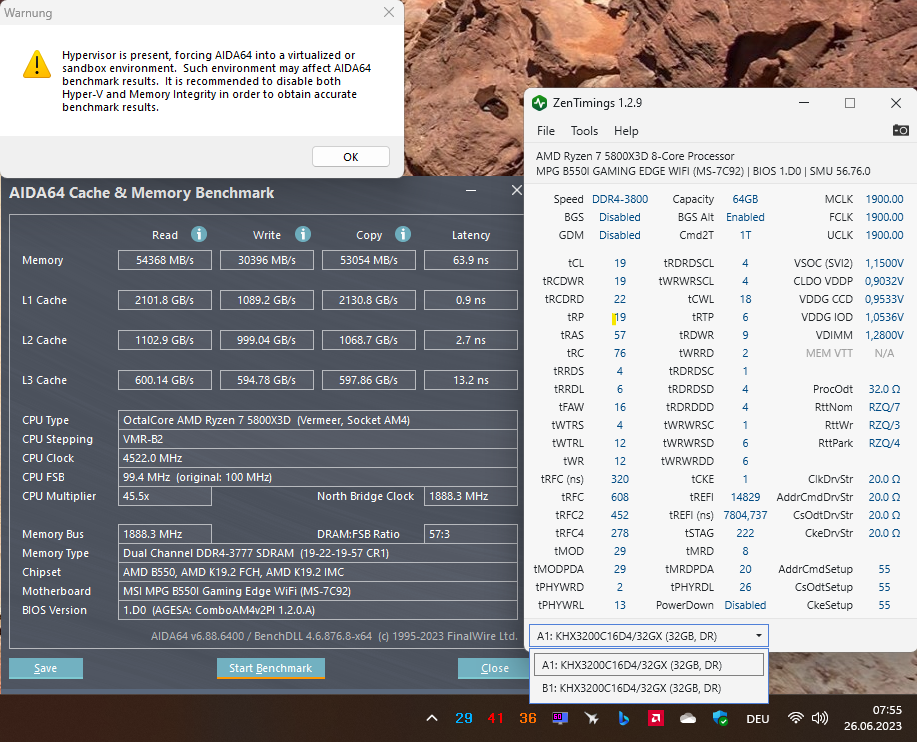
Task: Click tRFC value 608
Action: coord(620,497)
